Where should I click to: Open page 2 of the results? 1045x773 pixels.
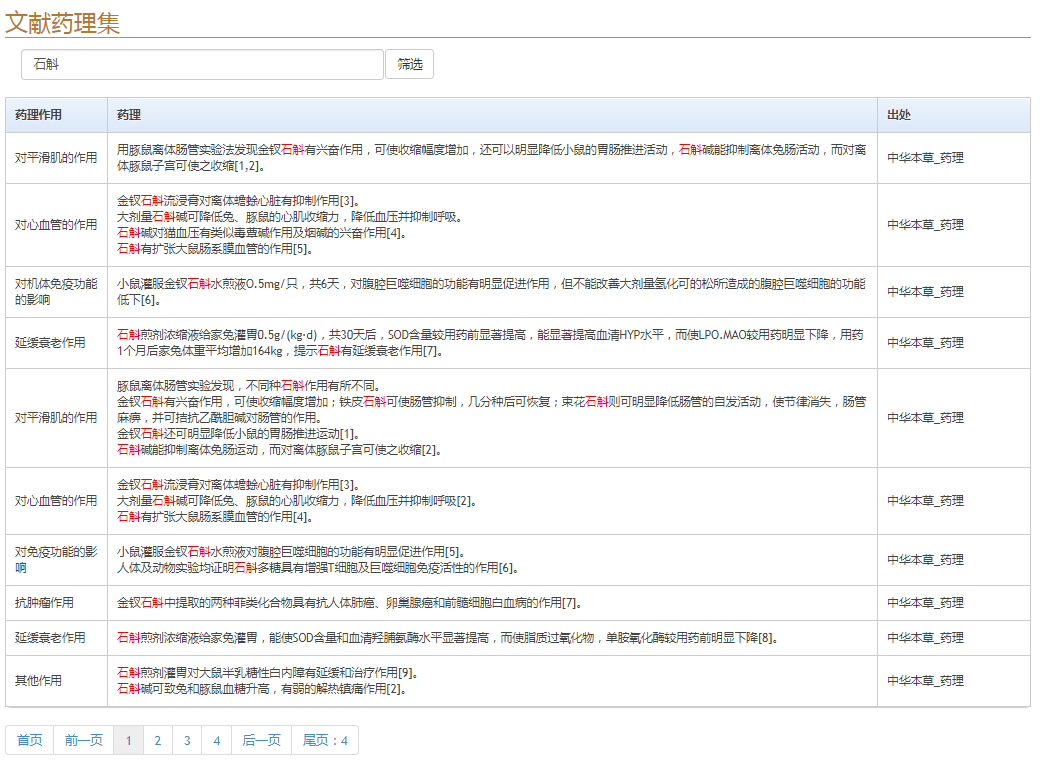click(157, 740)
